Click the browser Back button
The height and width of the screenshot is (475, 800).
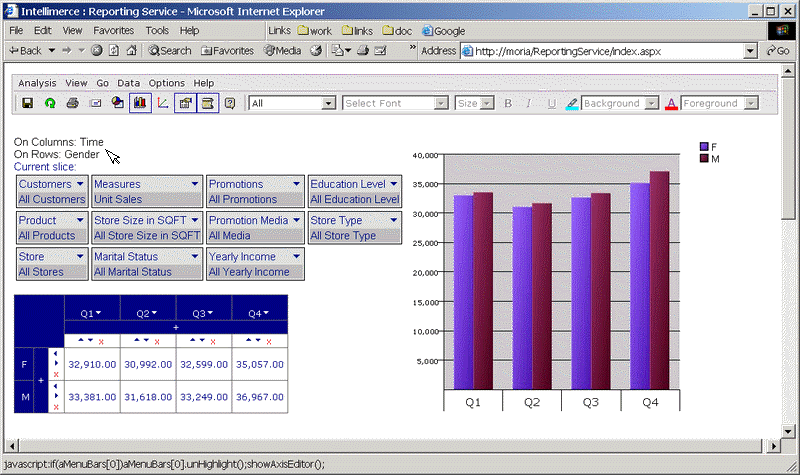[26, 51]
